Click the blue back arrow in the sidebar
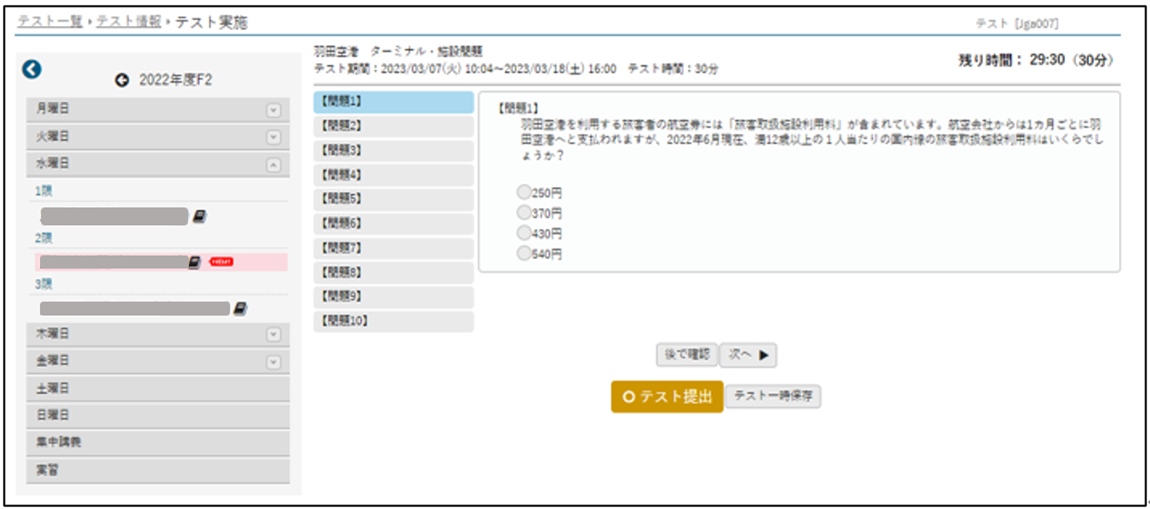Screen dimensions: 1150x509 (33, 69)
